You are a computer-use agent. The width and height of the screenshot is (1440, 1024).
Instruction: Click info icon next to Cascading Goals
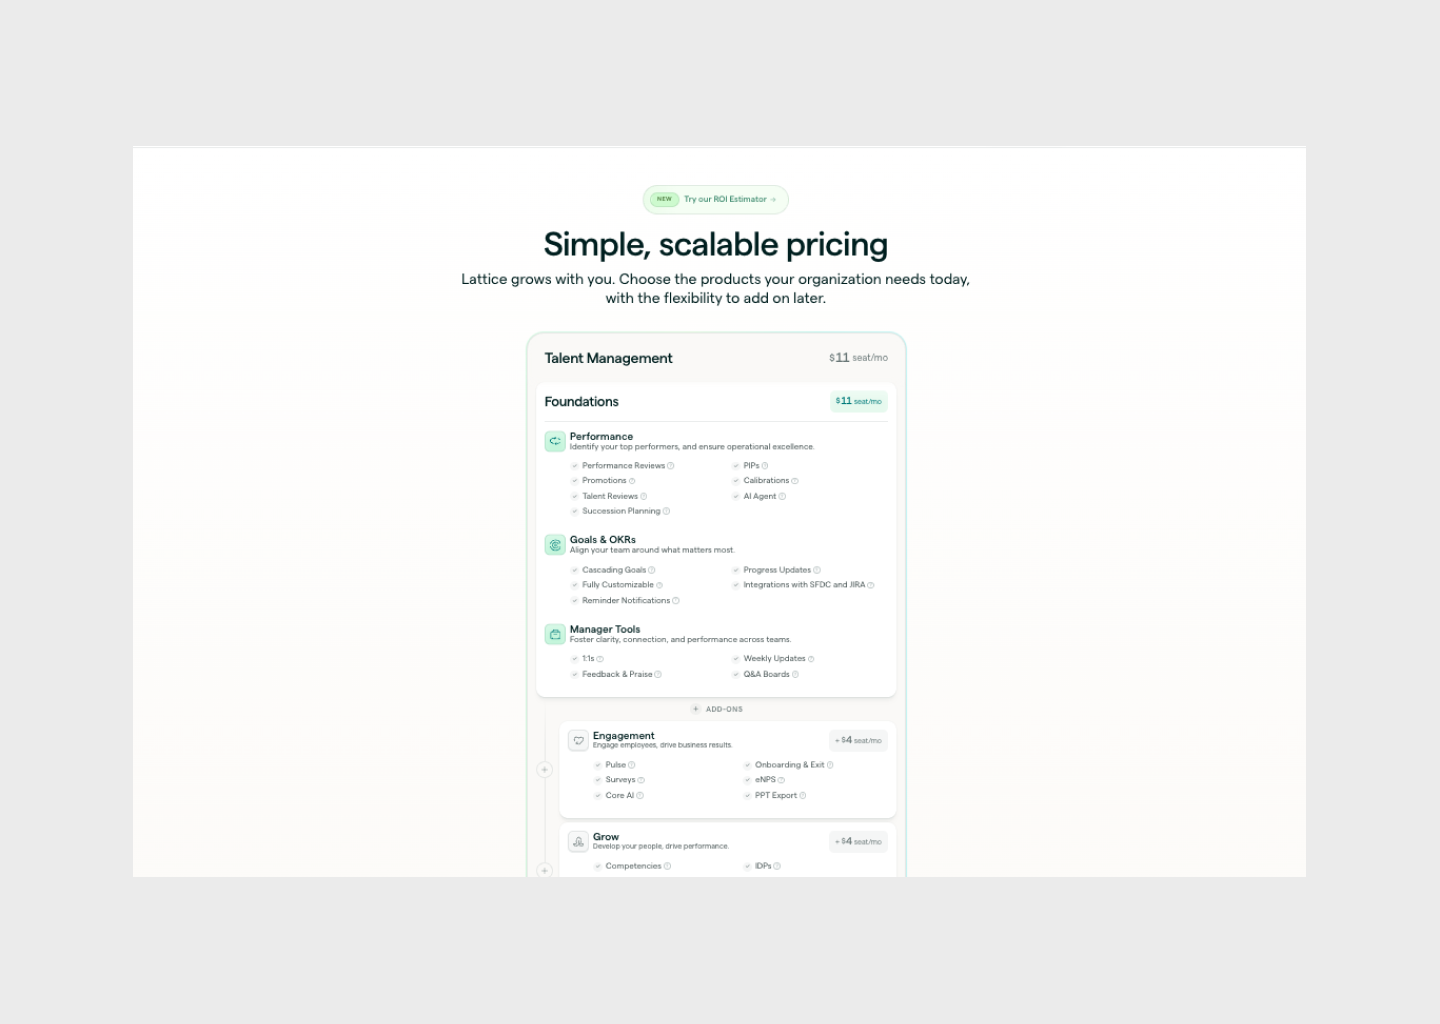[652, 570]
